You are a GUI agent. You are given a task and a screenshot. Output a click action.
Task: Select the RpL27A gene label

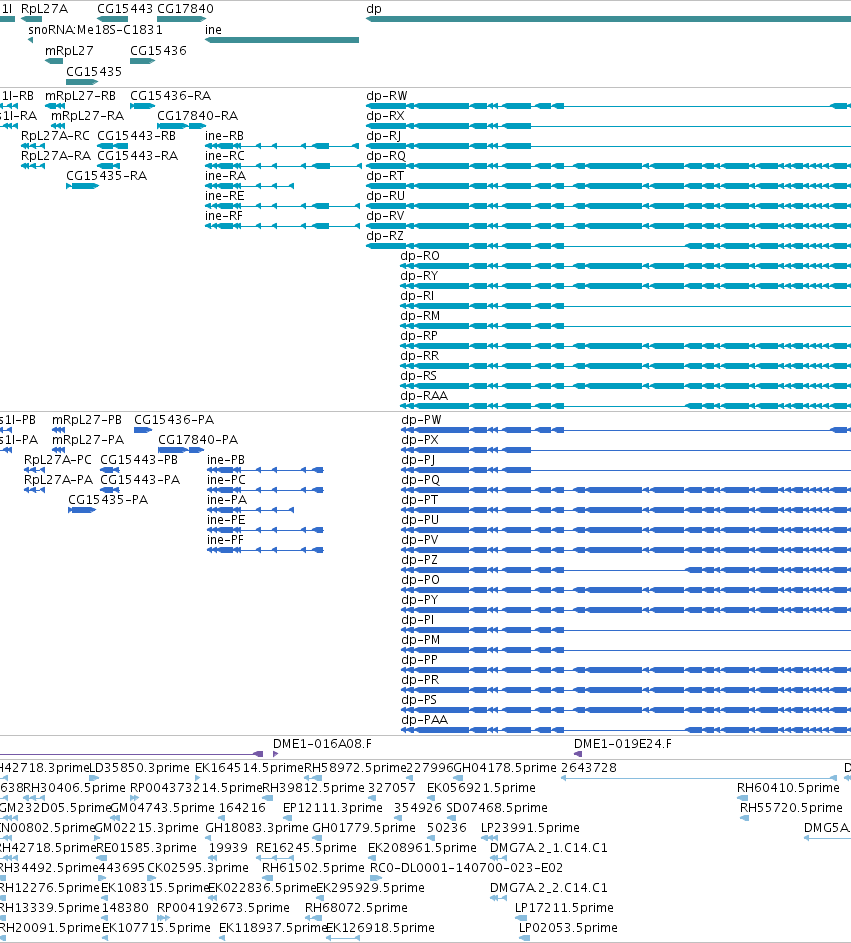coord(45,9)
